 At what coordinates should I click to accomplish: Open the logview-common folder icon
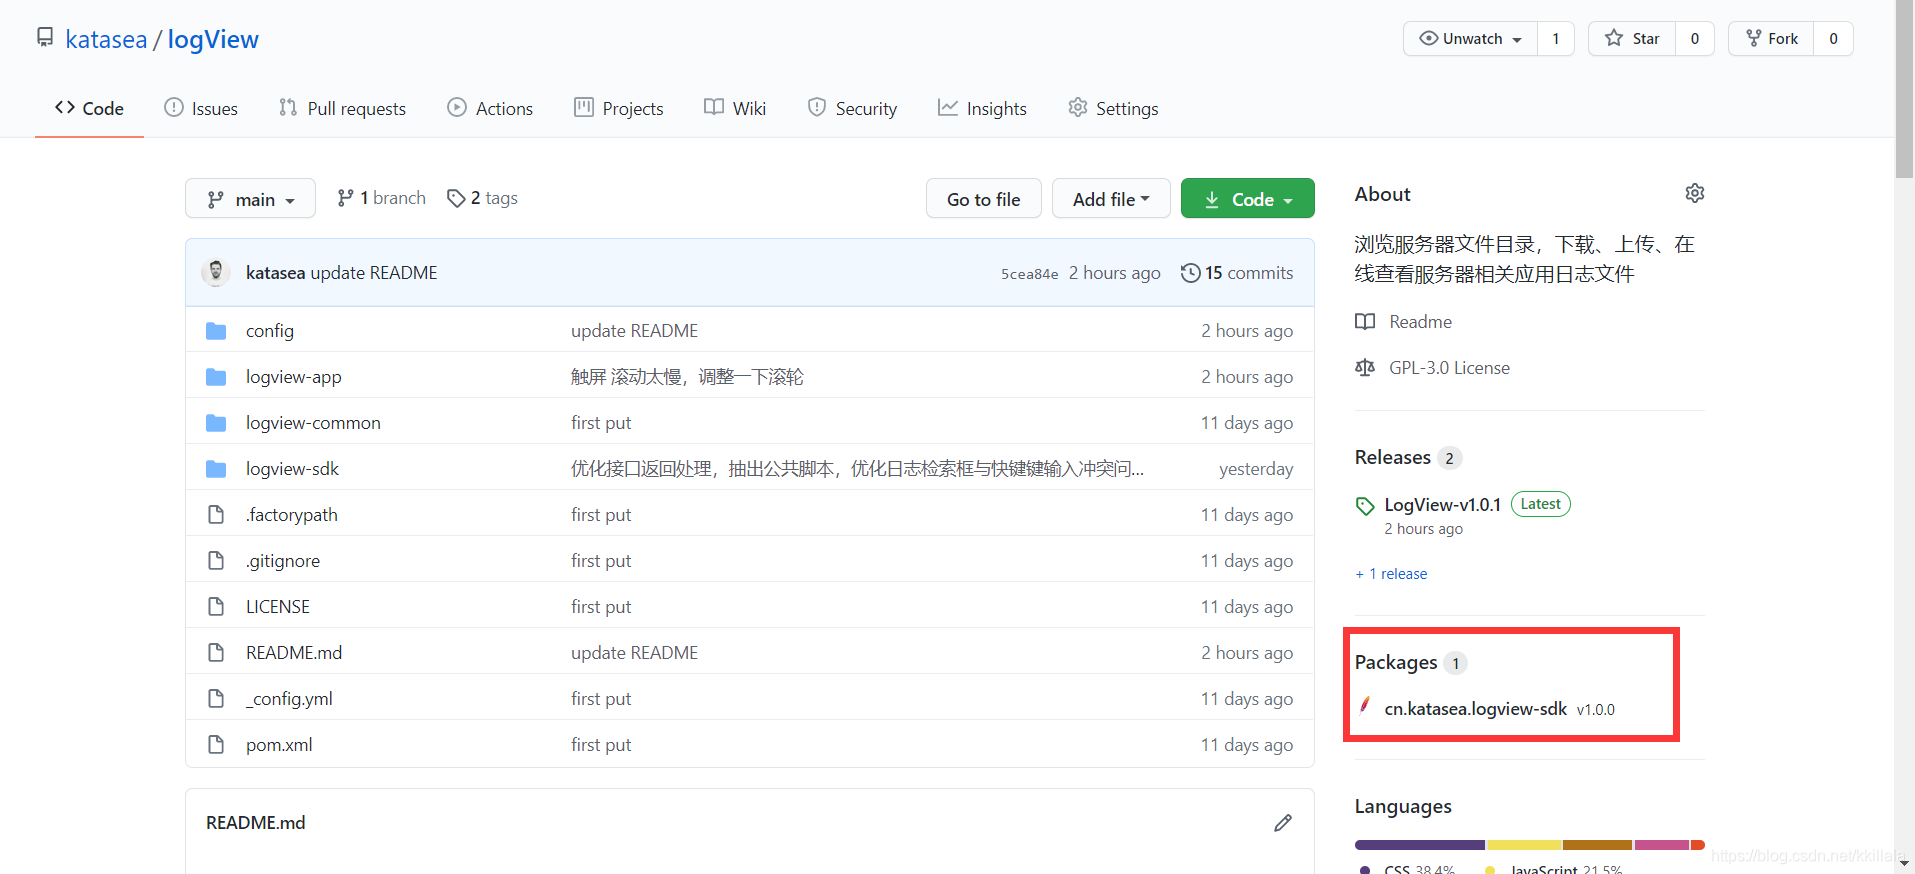coord(216,423)
